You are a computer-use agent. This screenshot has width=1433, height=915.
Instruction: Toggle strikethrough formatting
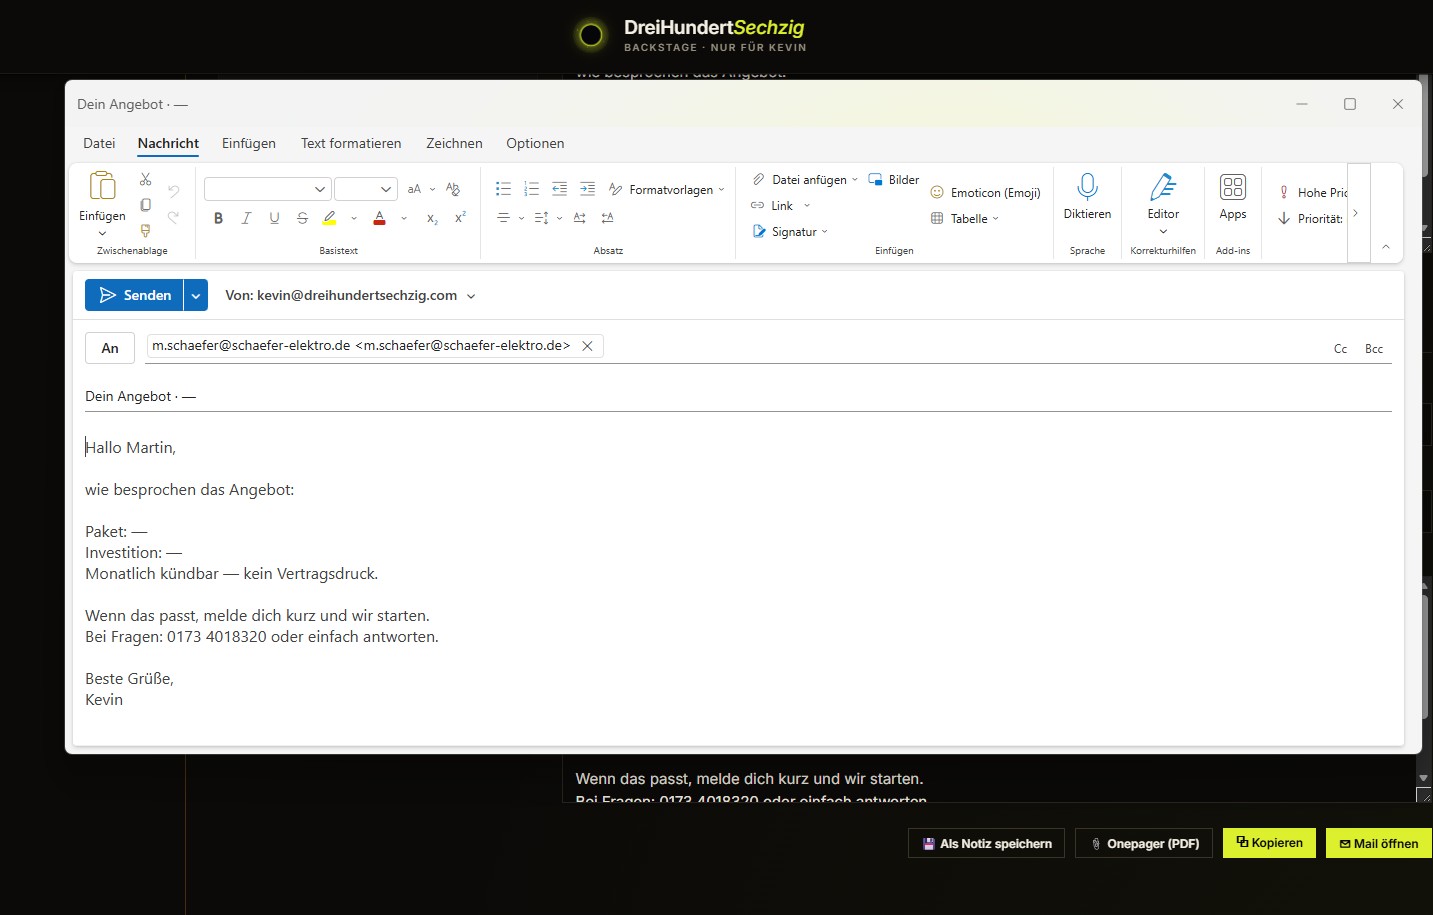[x=302, y=218]
